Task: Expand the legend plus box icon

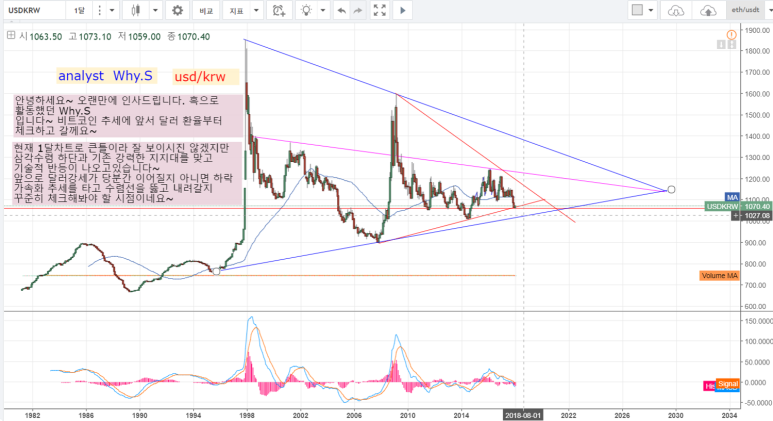Action: click(x=10, y=35)
